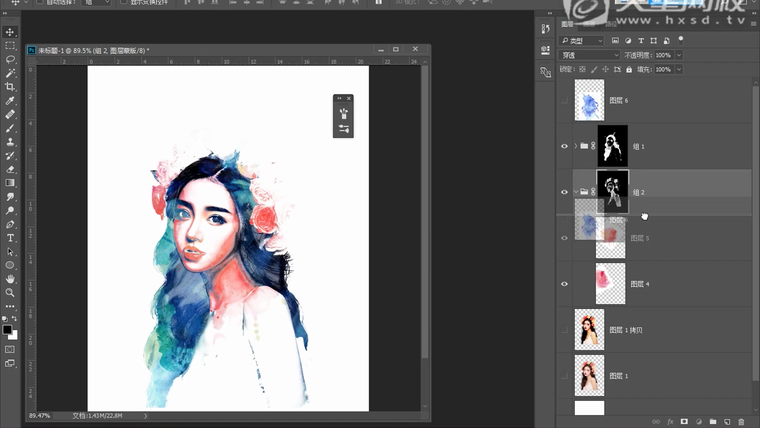Viewport: 760px width, 428px height.
Task: Click the foreground color swatch
Action: coord(7,329)
